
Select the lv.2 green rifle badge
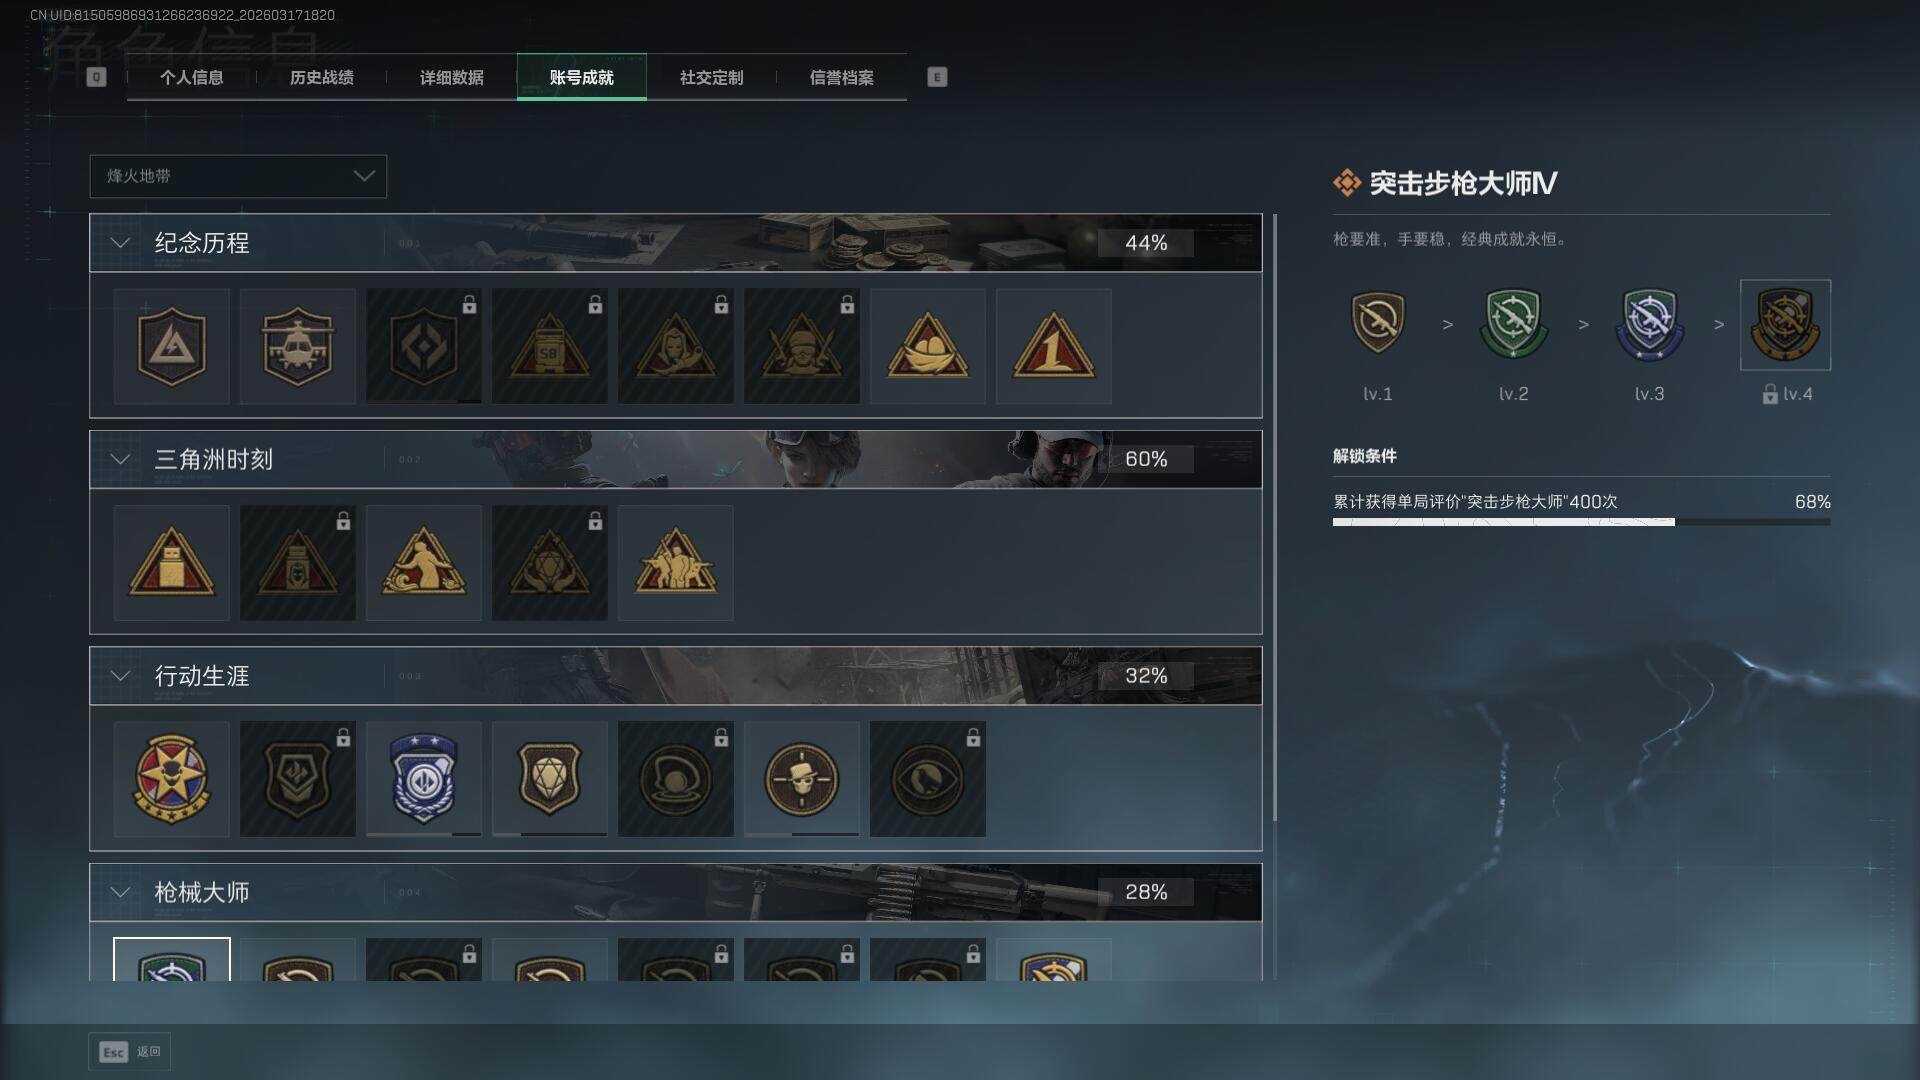pos(1513,324)
